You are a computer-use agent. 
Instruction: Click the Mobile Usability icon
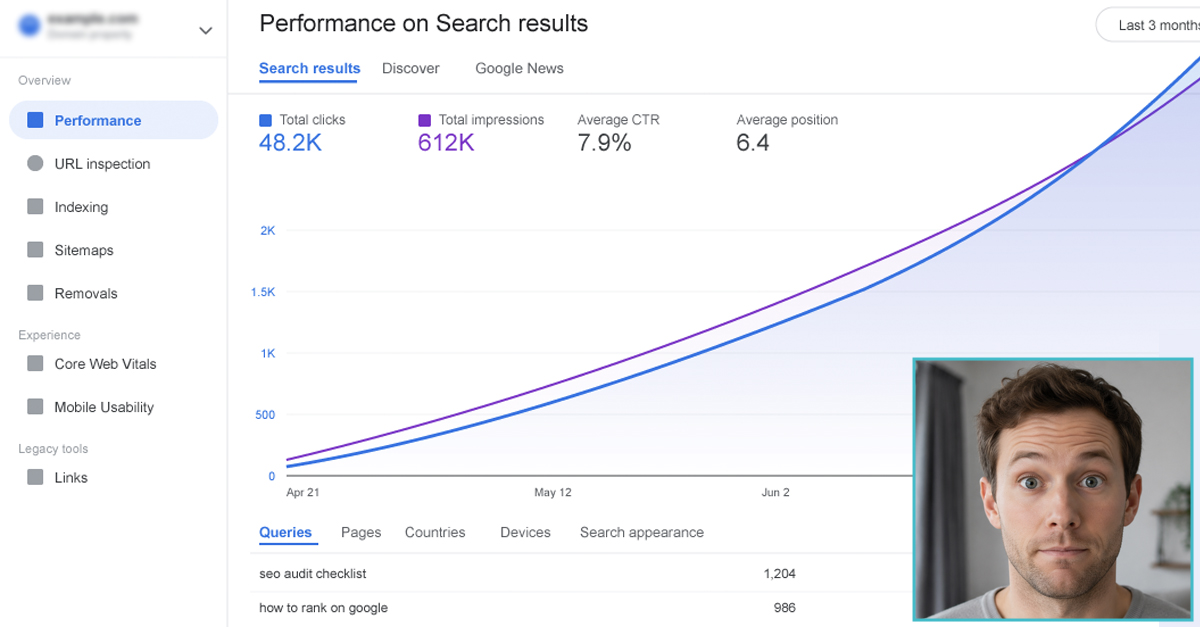[x=35, y=407]
